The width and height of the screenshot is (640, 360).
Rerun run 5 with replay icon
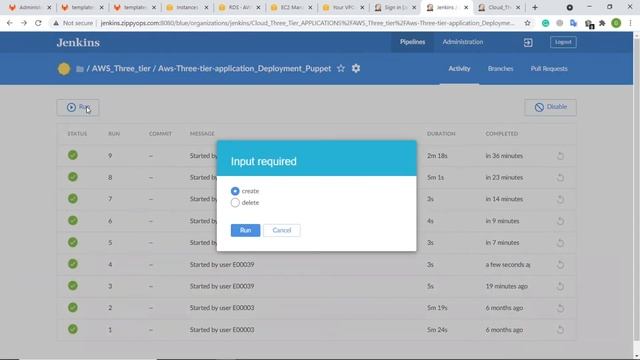[x=560, y=242]
